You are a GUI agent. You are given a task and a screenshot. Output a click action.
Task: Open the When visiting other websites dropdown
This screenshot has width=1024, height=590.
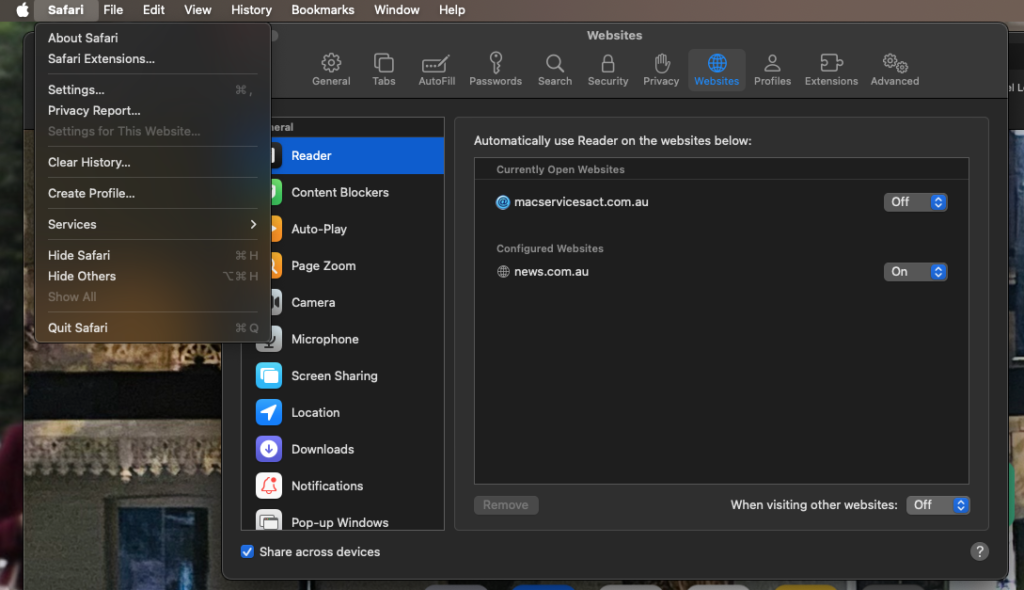click(x=938, y=505)
